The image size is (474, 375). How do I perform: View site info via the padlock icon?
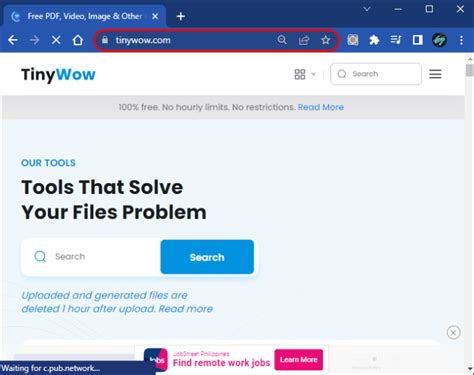tap(105, 40)
